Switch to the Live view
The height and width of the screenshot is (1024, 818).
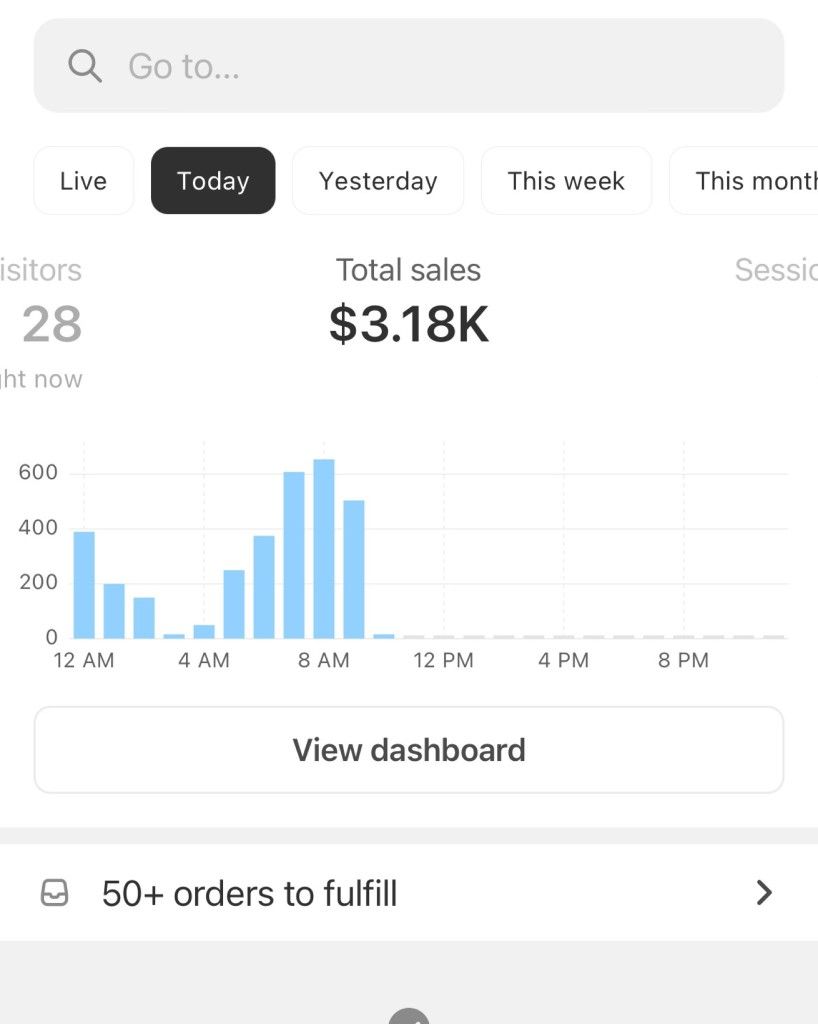coord(83,180)
